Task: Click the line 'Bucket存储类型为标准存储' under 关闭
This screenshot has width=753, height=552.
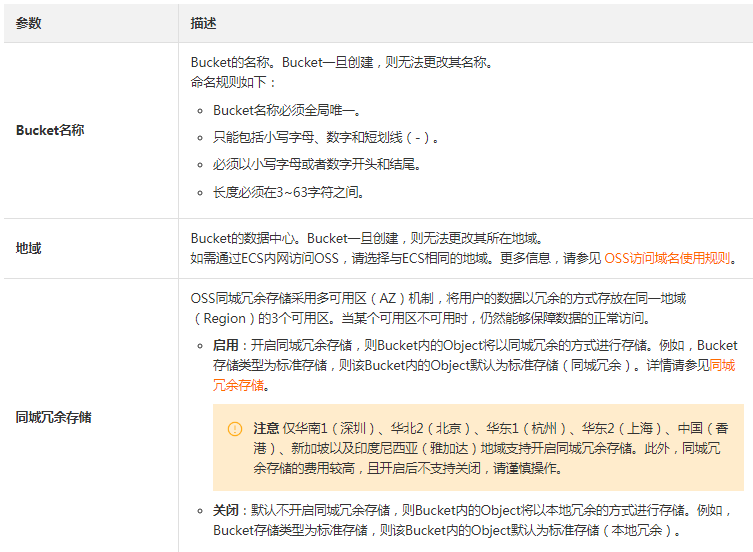Action: (447, 530)
